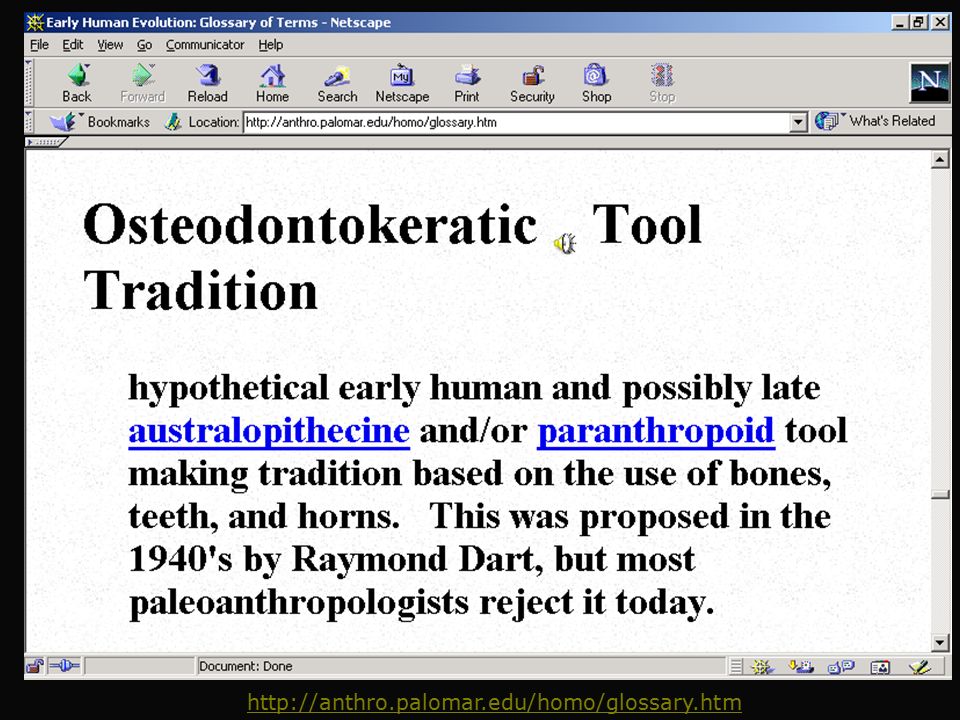Collapse the location toolbar grip
Screen dimensions: 960x720
(28, 121)
